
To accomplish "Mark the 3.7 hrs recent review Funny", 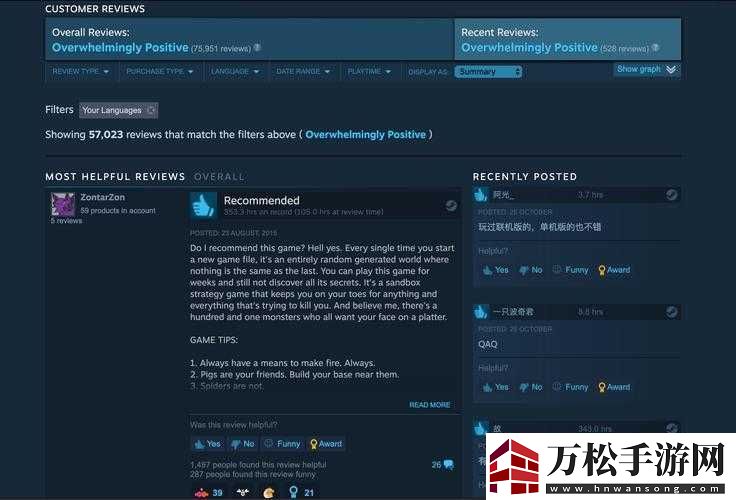I will coord(570,270).
